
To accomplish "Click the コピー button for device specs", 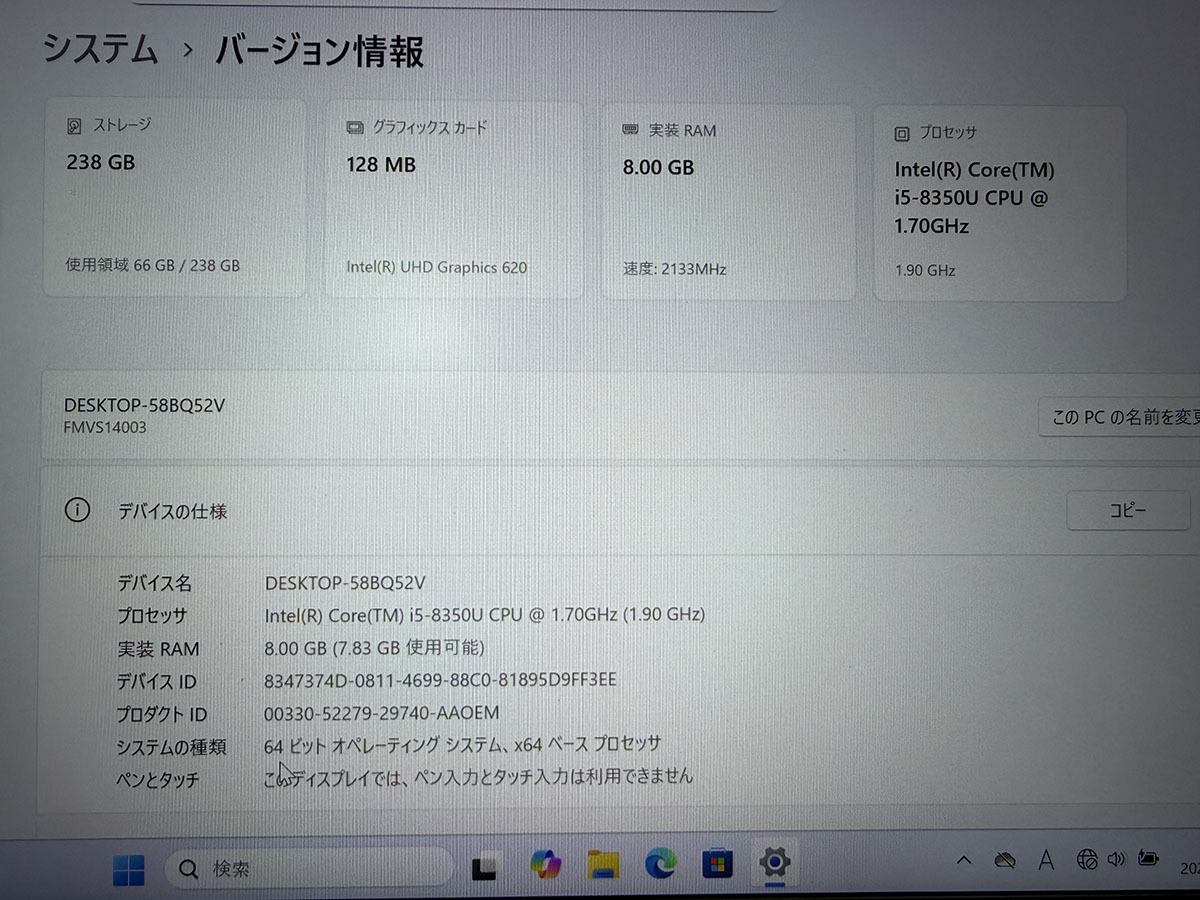I will coord(1128,510).
